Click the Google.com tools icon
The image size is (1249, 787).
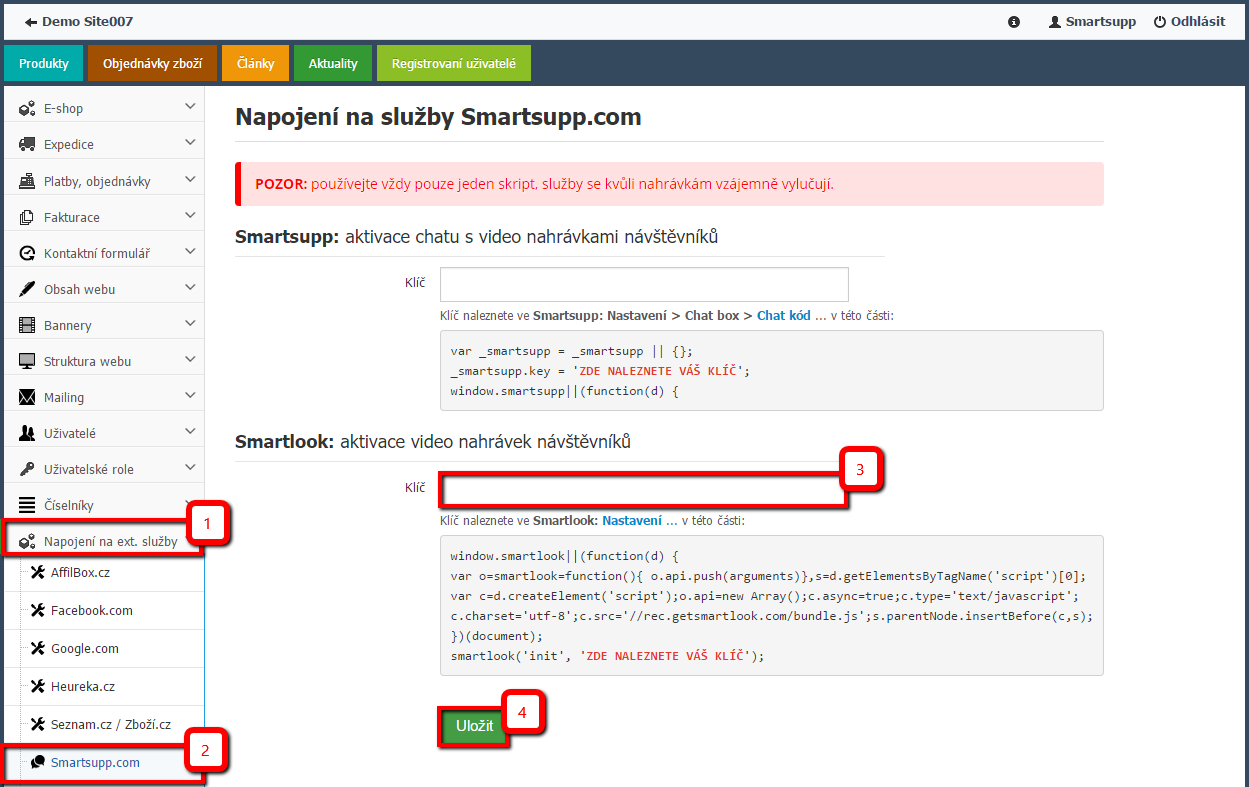(38, 648)
